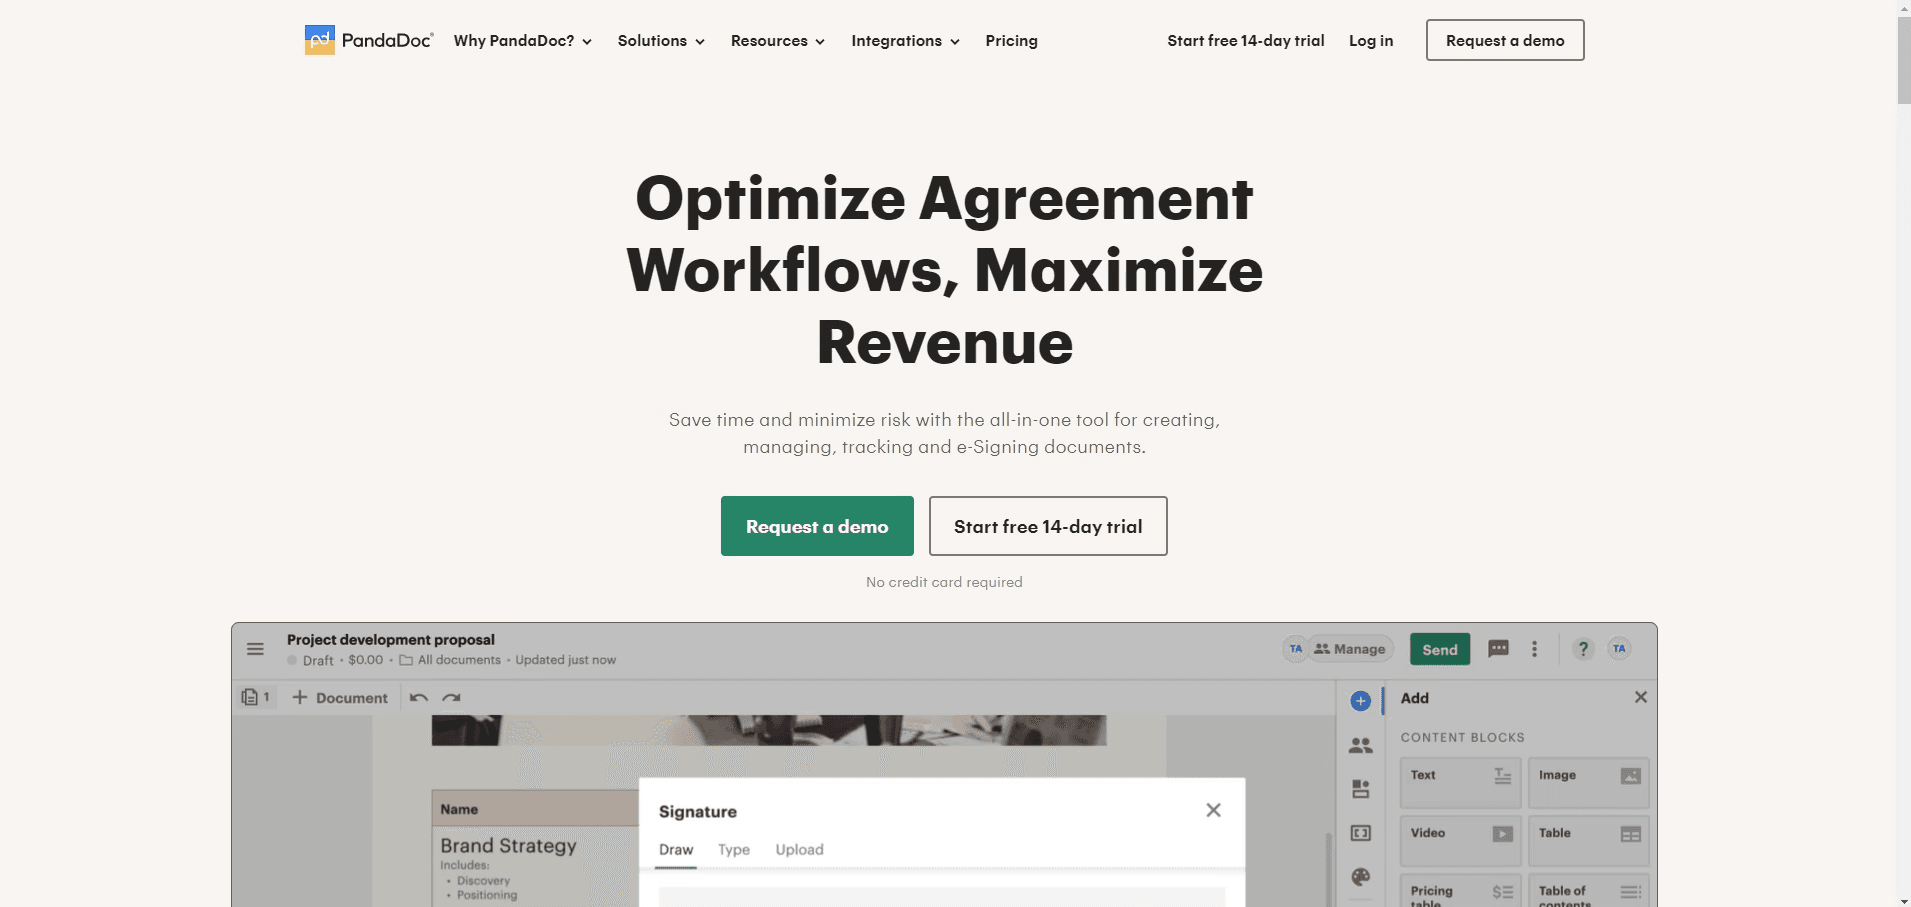Click the PandaDoc logo
This screenshot has height=907, width=1911.
369,40
